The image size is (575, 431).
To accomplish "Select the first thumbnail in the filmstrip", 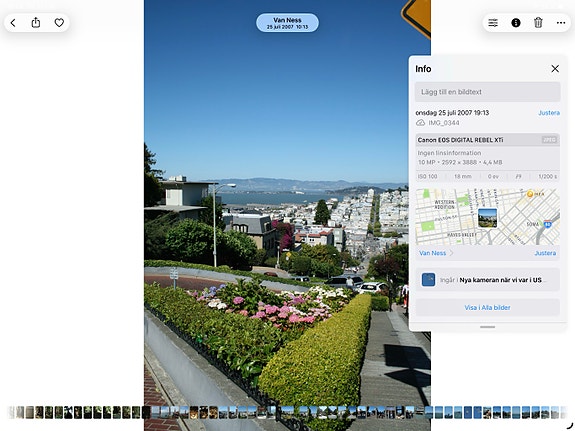I will click(11, 412).
